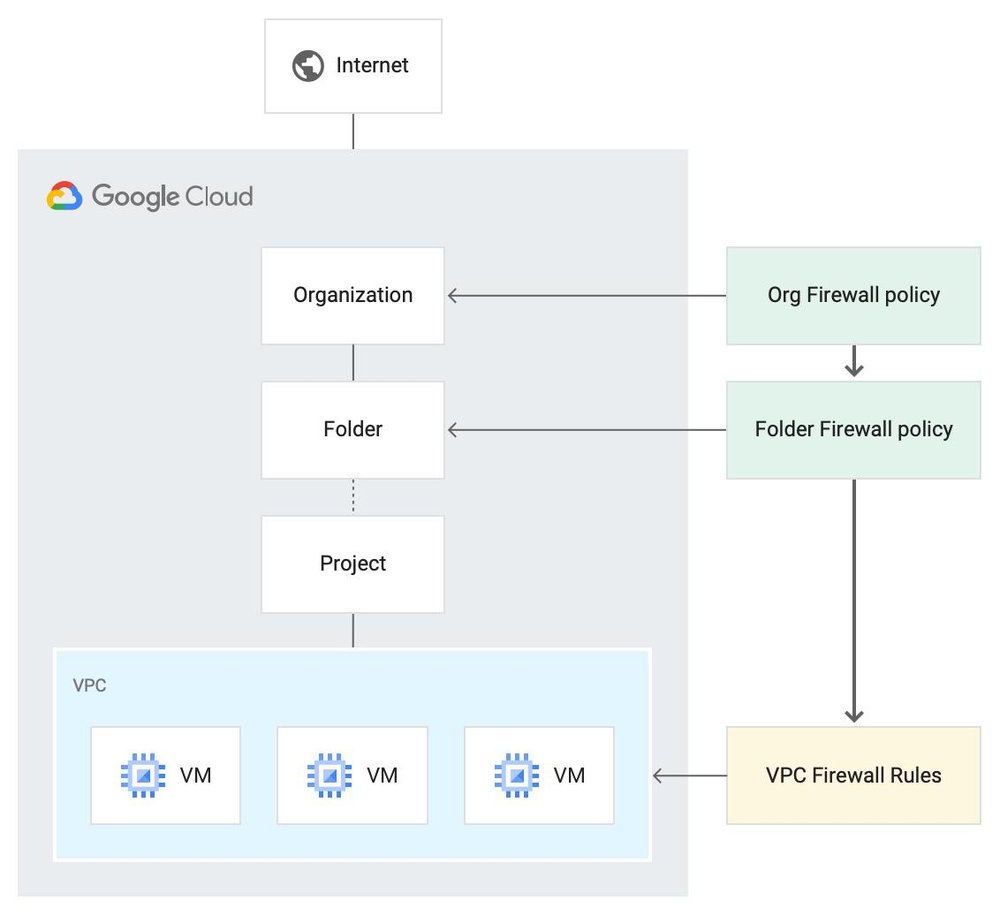Click the Google Cloud logo icon
The image size is (1000, 915).
64,196
